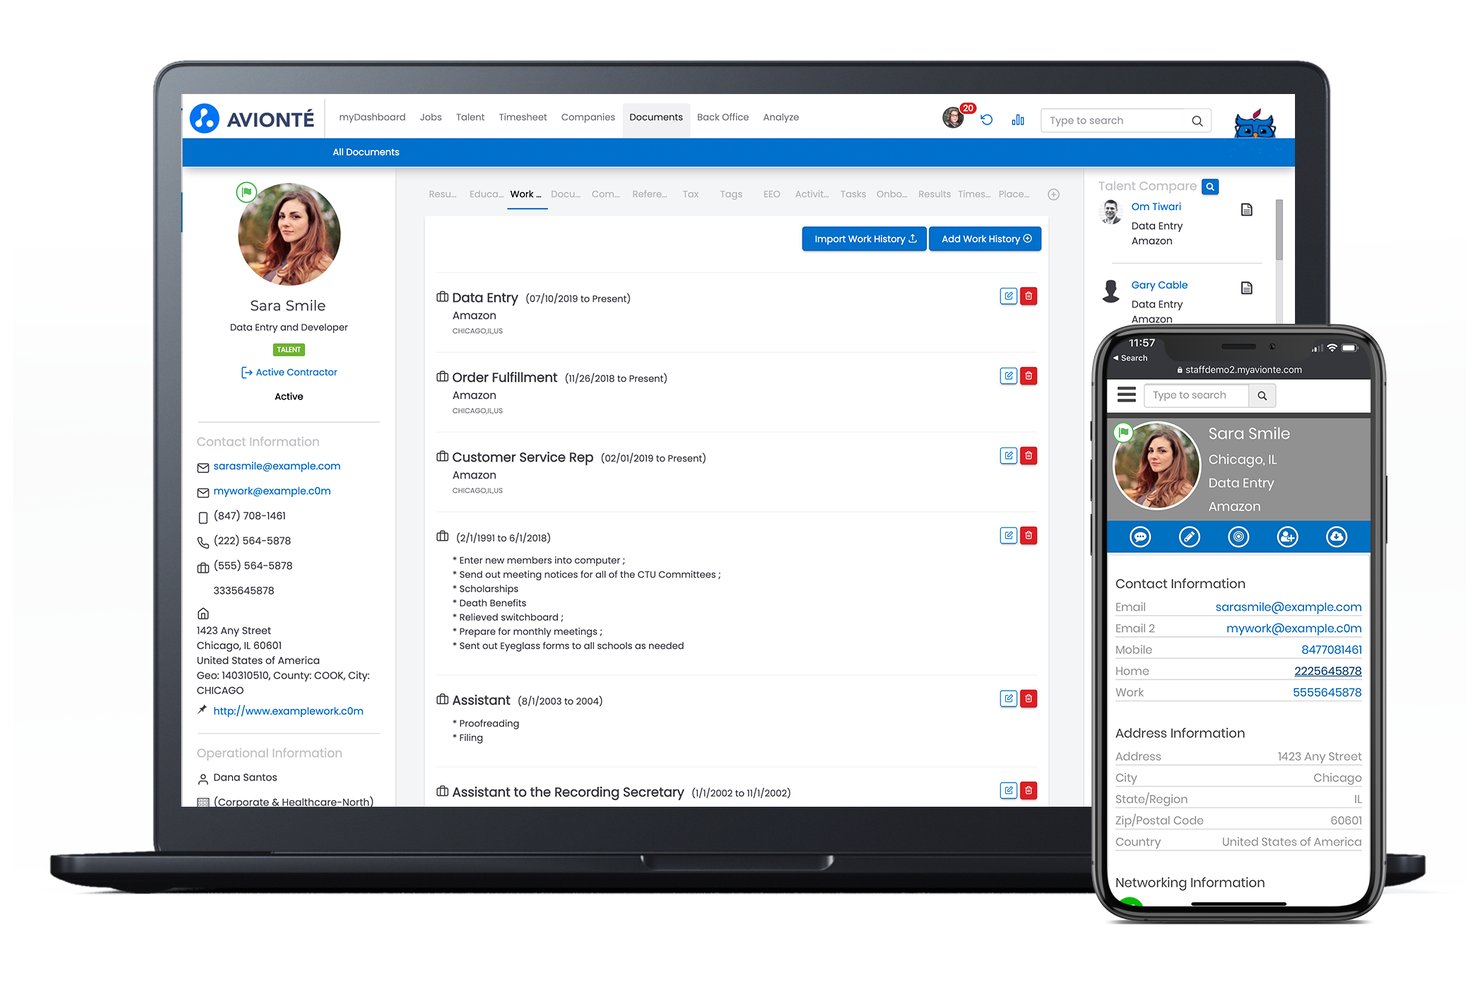Select the All Documents sub-tab
The width and height of the screenshot is (1480, 987).
[x=366, y=153]
